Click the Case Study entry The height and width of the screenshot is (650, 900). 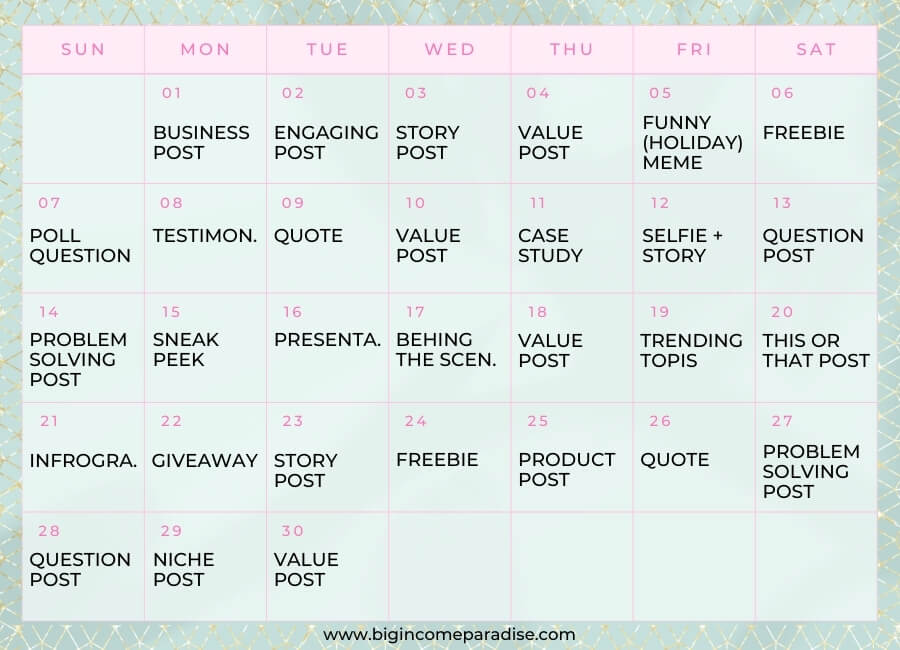pos(550,245)
